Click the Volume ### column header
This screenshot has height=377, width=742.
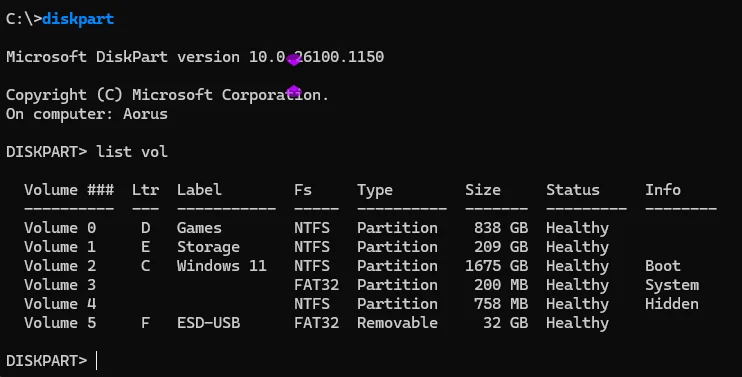69,190
